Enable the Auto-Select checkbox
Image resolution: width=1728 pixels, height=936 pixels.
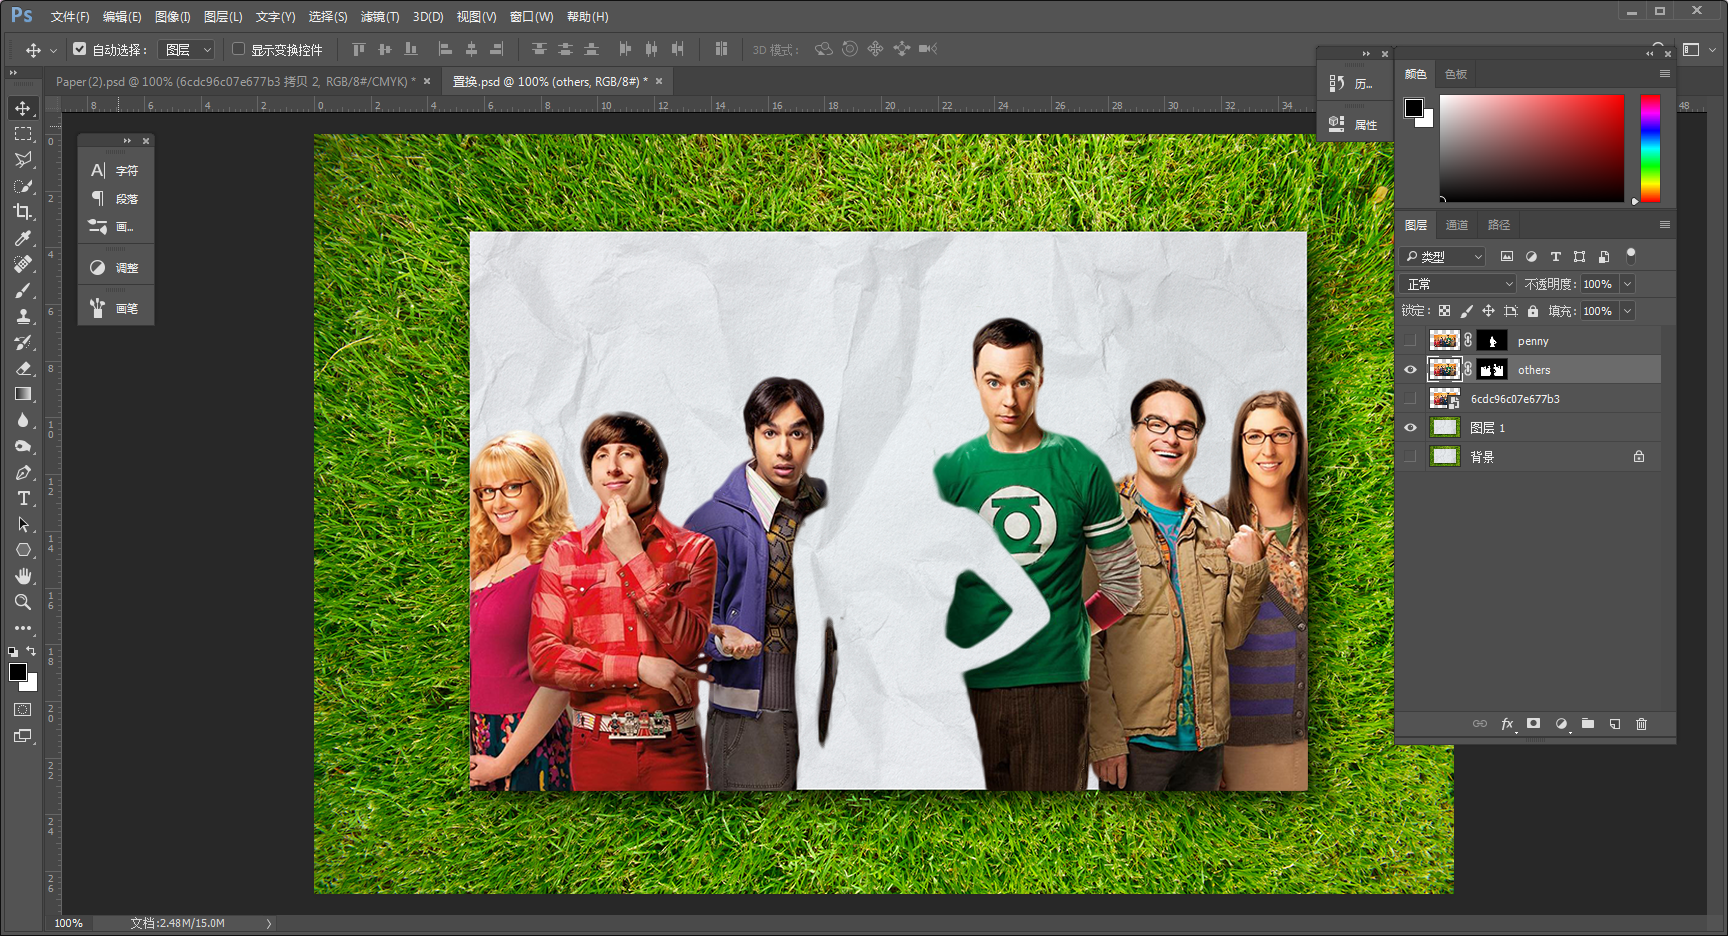pyautogui.click(x=80, y=49)
